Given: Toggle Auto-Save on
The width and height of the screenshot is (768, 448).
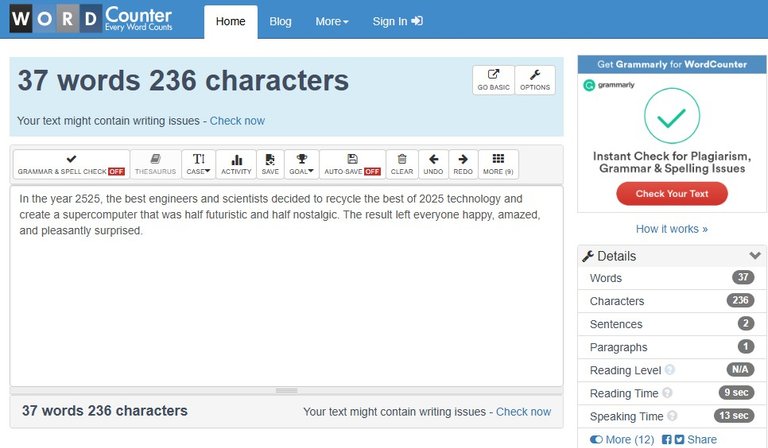Looking at the screenshot, I should pyautogui.click(x=352, y=165).
